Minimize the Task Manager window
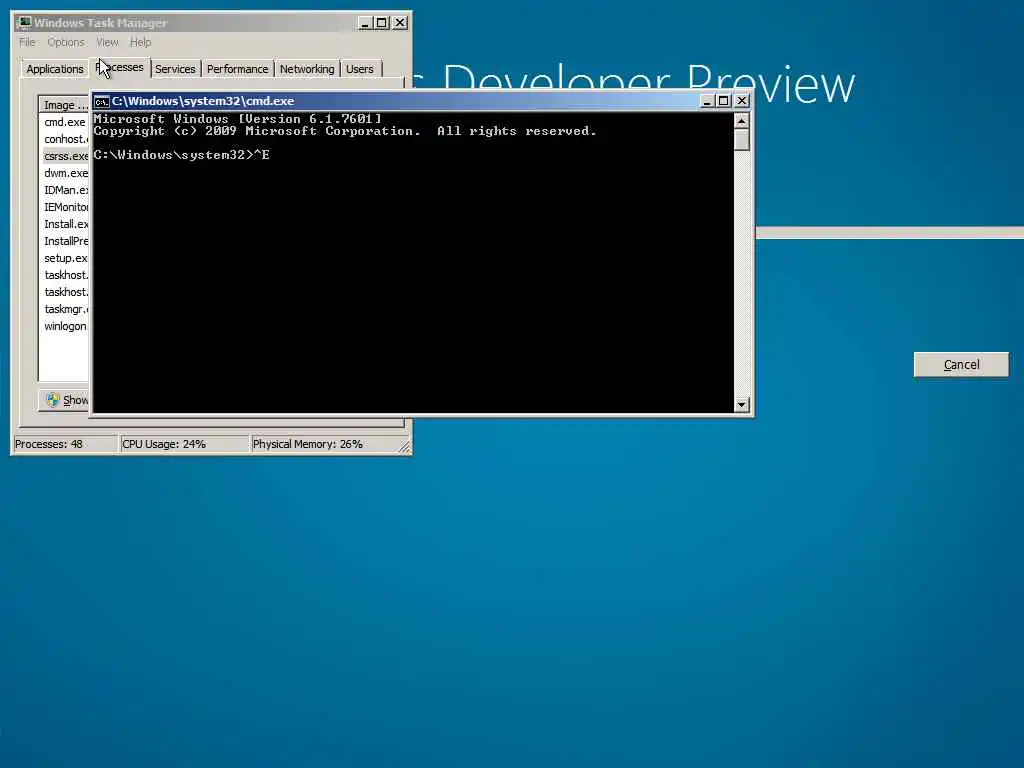The height and width of the screenshot is (768, 1024). coord(365,23)
